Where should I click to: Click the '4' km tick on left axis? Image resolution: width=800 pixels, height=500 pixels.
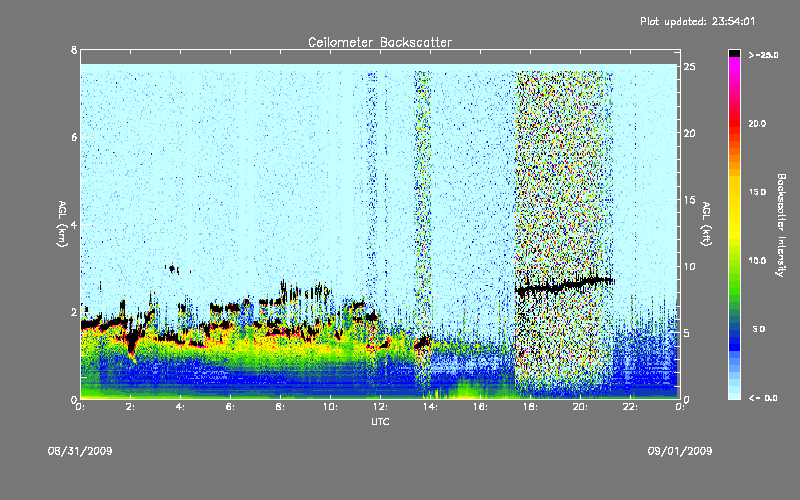point(74,224)
